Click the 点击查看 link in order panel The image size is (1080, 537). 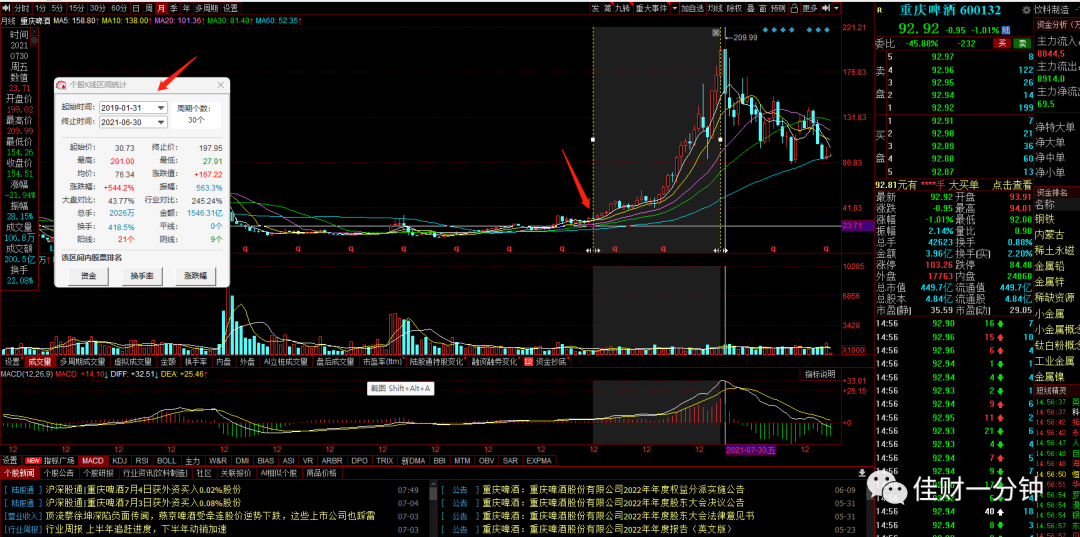coord(1012,185)
